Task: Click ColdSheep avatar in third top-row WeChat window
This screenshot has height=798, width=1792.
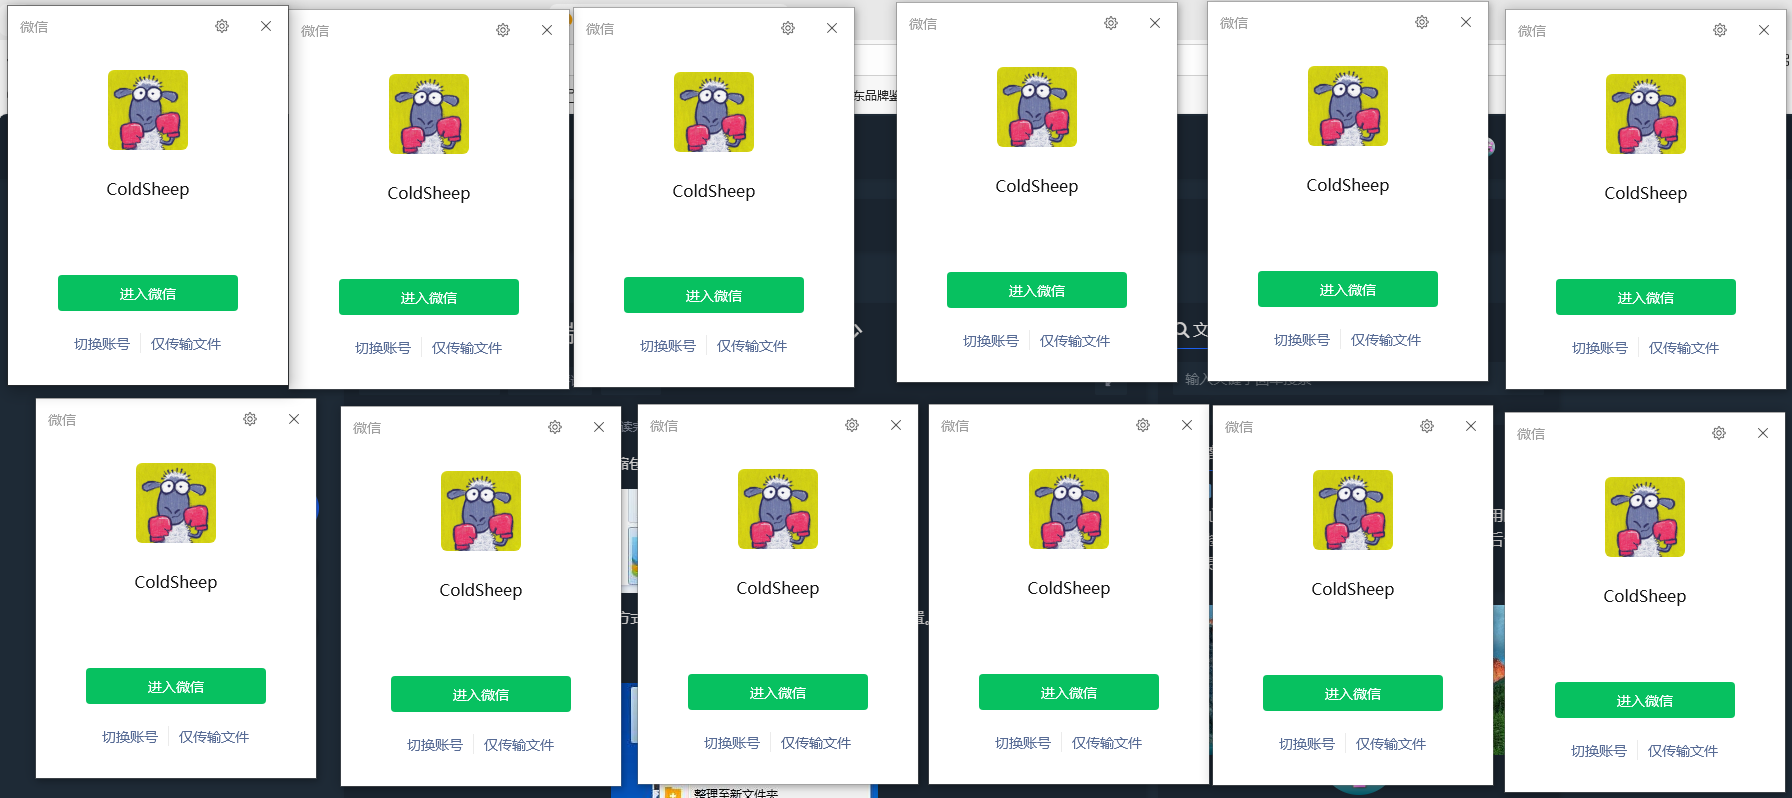Action: click(x=714, y=112)
